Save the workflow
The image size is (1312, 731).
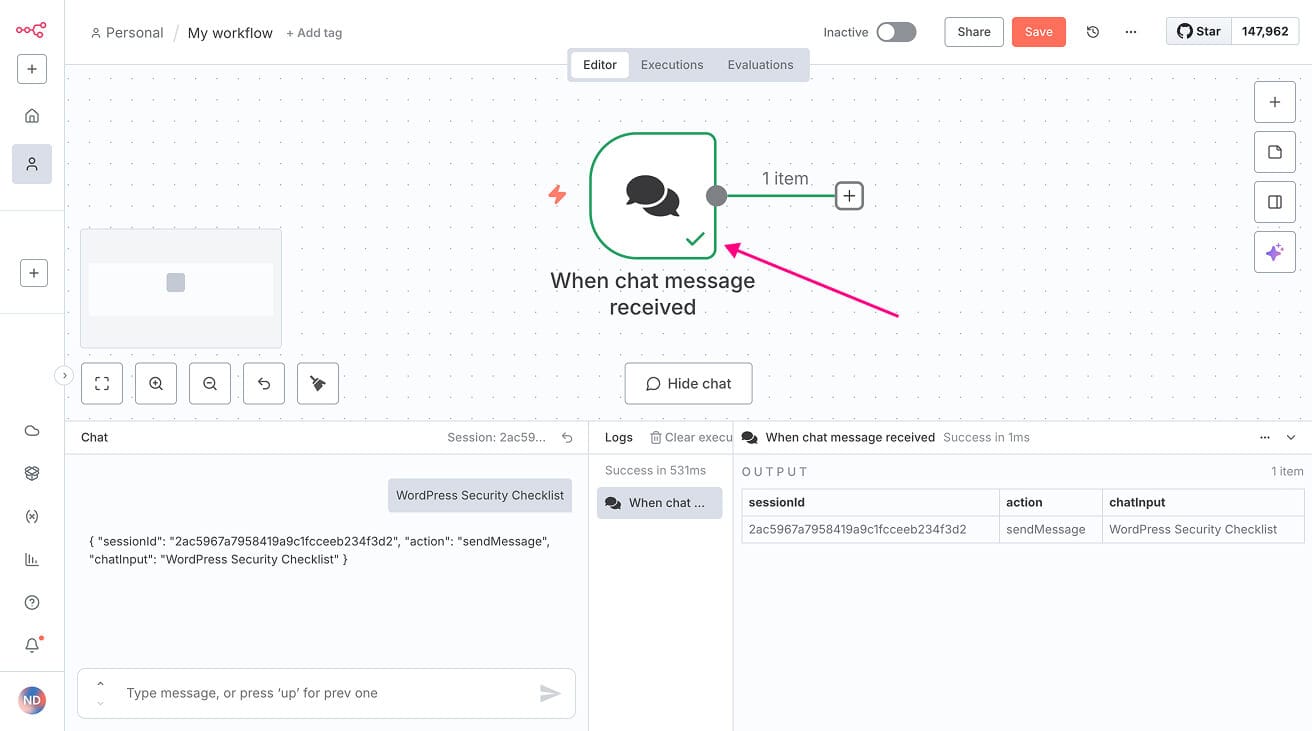point(1038,31)
